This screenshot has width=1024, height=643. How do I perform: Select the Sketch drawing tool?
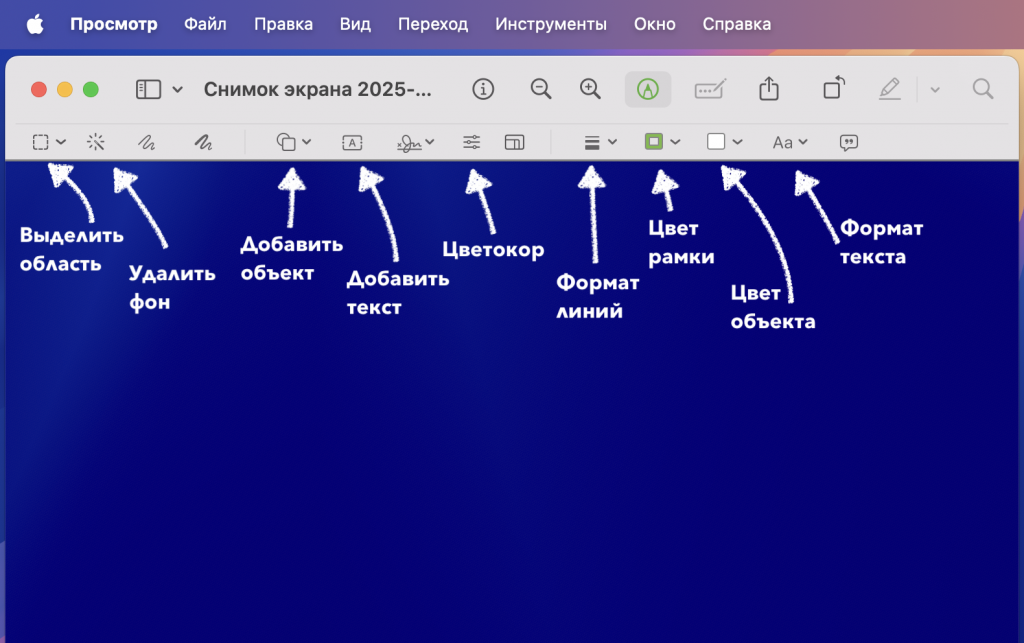point(146,142)
